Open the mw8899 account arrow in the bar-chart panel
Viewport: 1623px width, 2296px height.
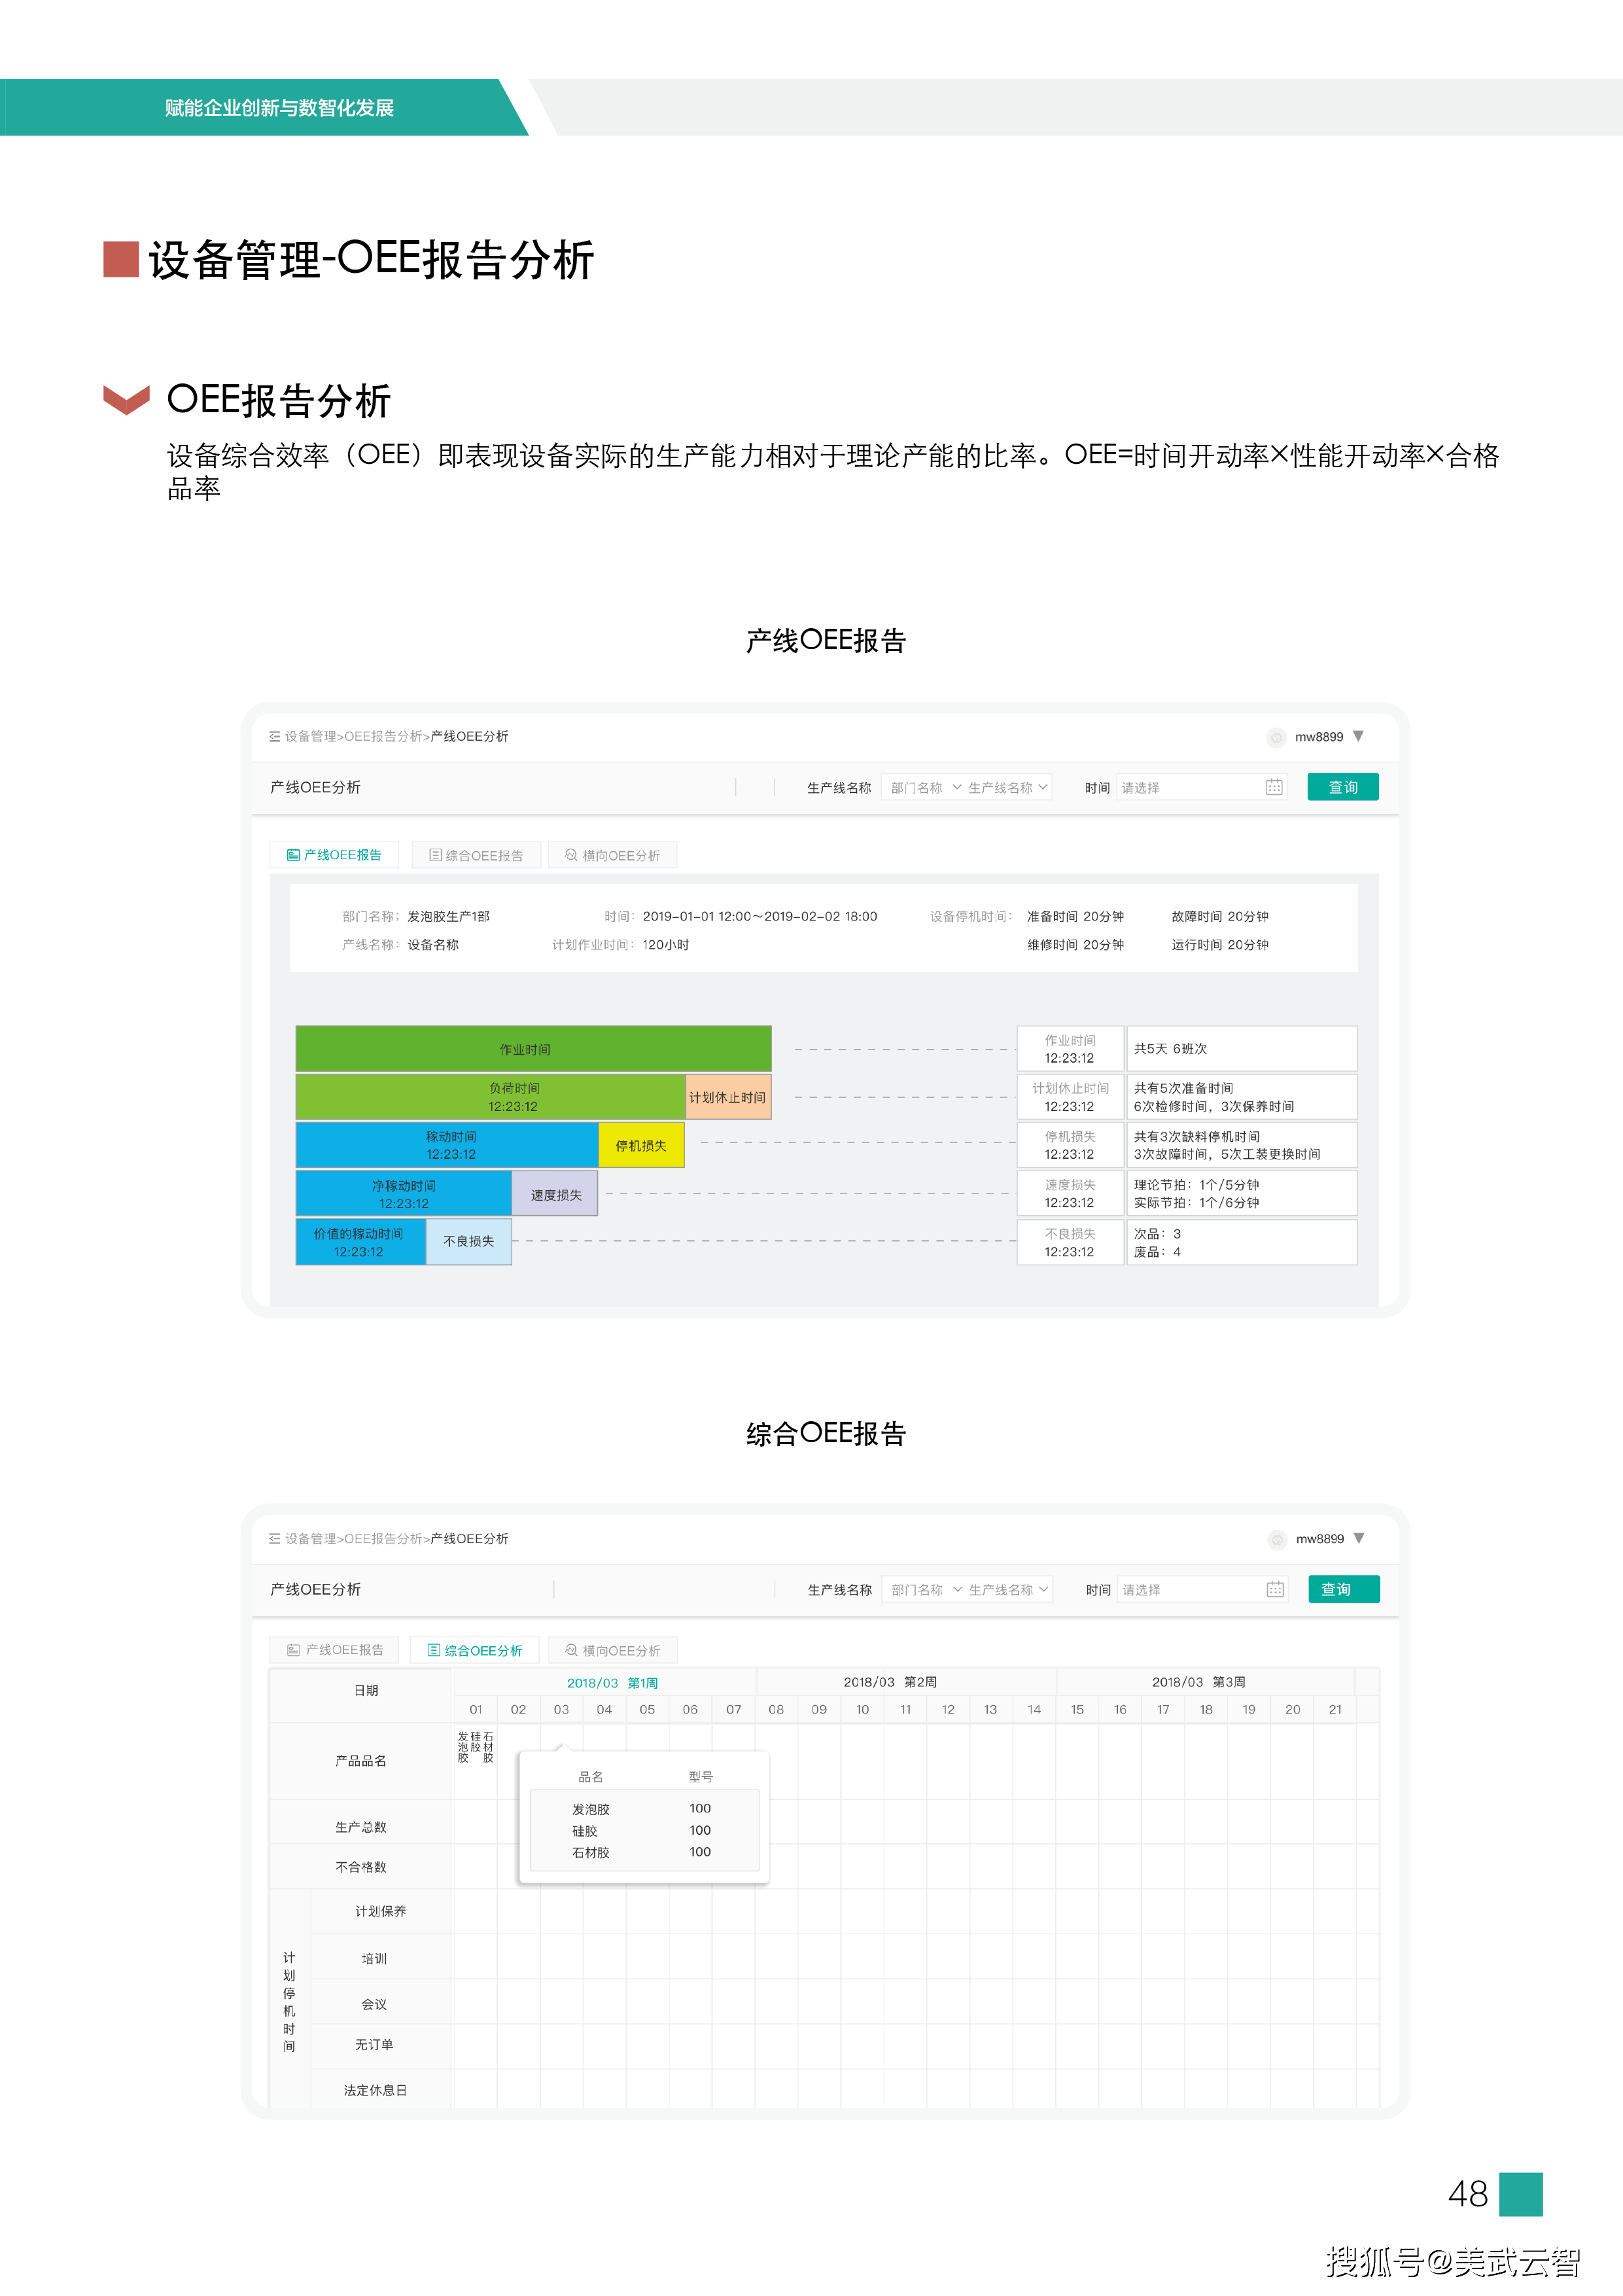coord(1358,736)
